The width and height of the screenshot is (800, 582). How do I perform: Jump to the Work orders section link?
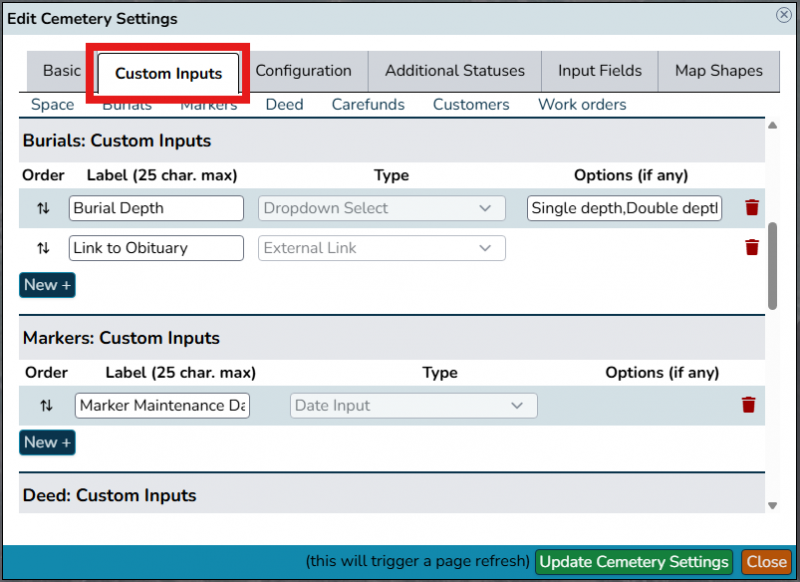(x=582, y=105)
